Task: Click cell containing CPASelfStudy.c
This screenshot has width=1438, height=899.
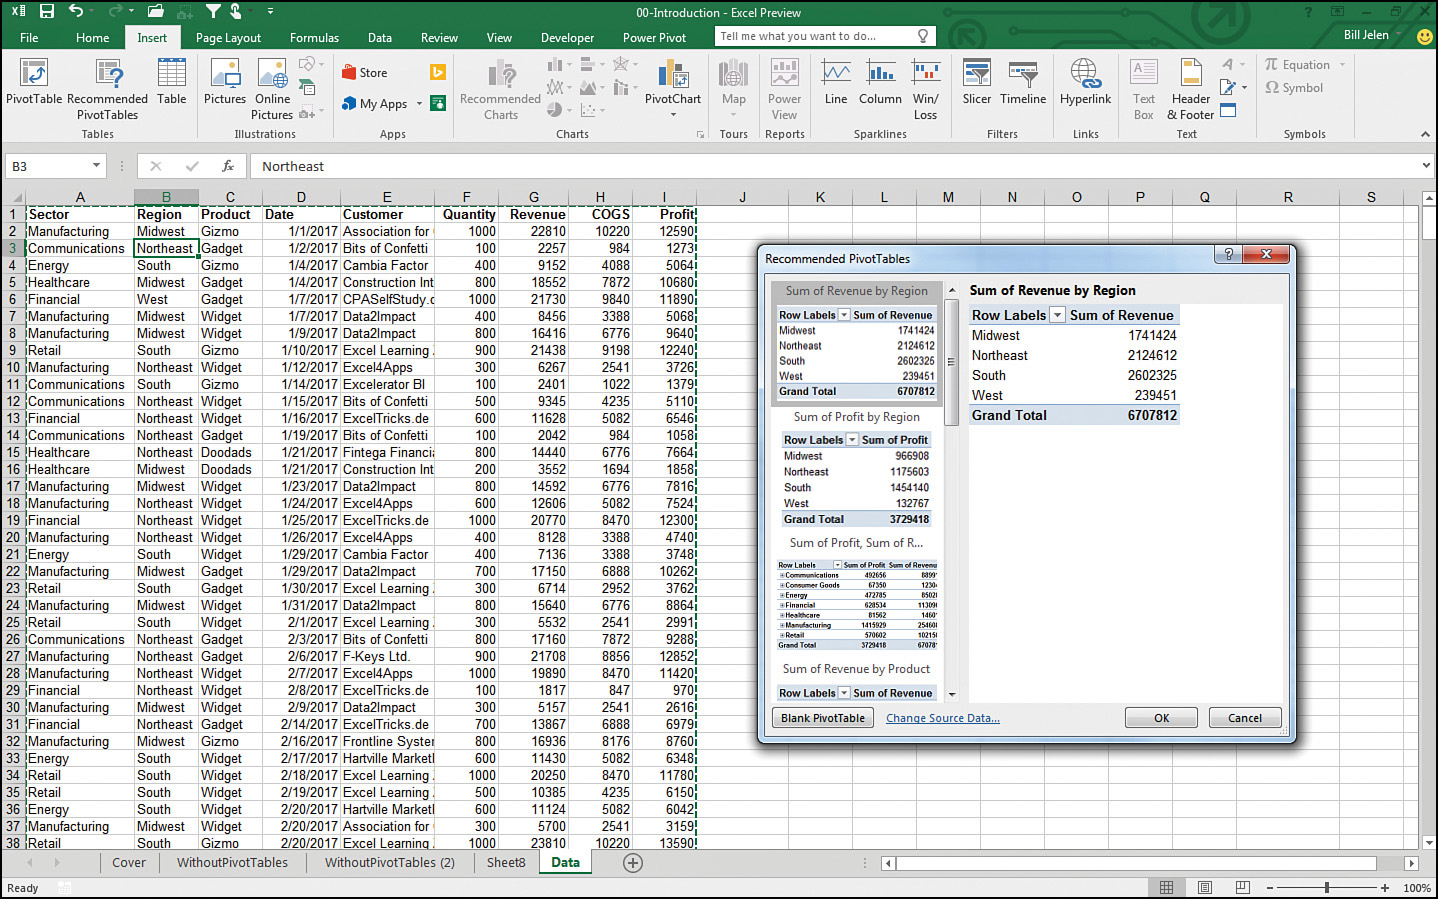Action: click(x=387, y=299)
